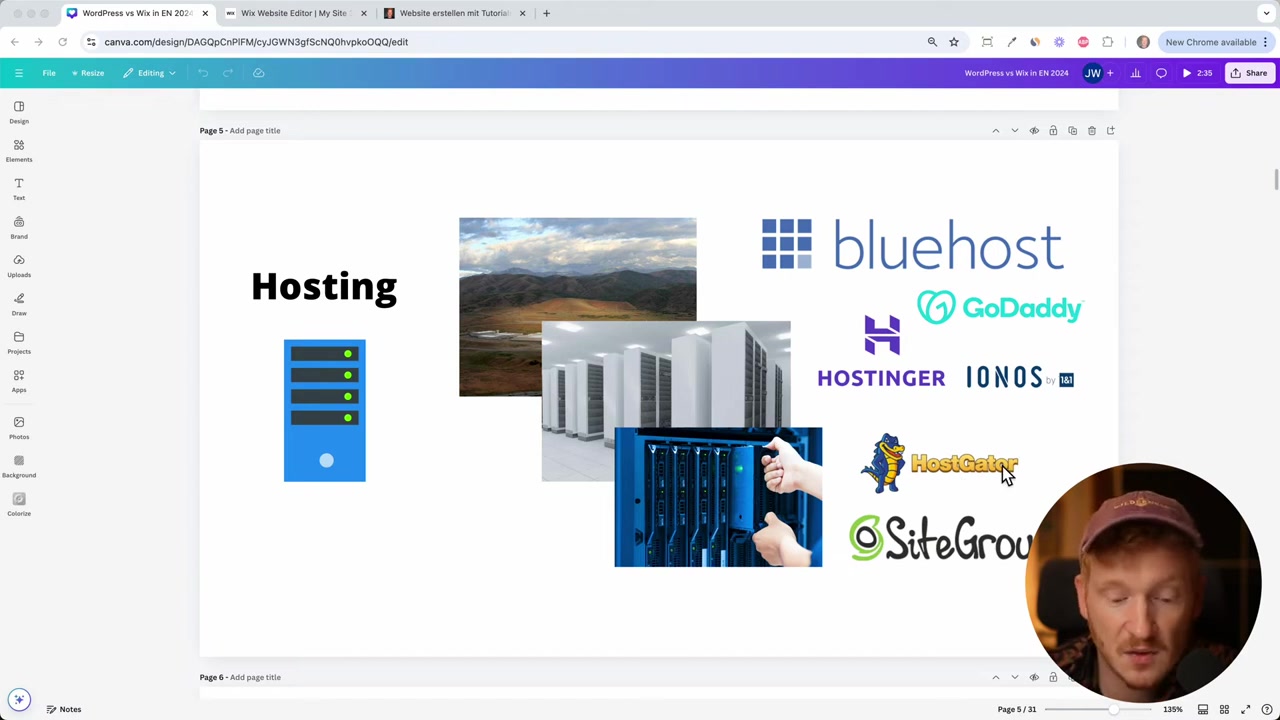The height and width of the screenshot is (720, 1280).
Task: Toggle the AdBlock Plus extension icon
Action: 1083,42
